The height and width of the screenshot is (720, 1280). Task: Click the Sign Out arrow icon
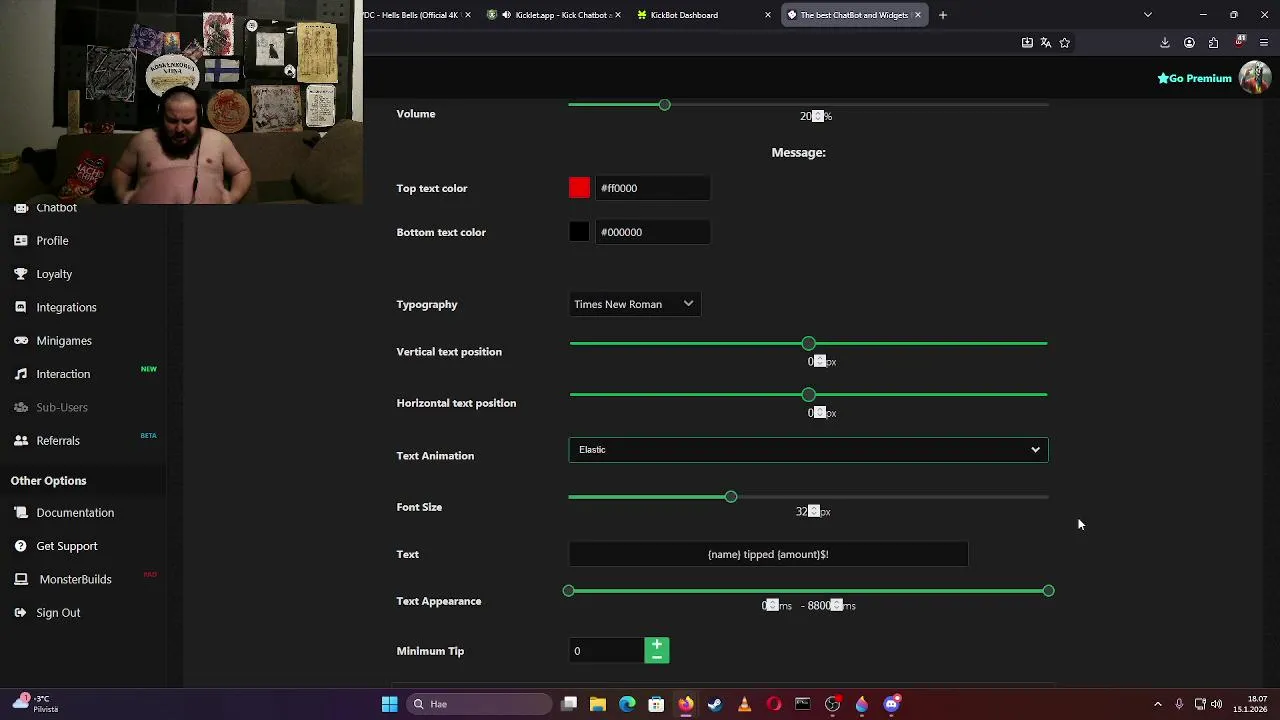(21, 613)
